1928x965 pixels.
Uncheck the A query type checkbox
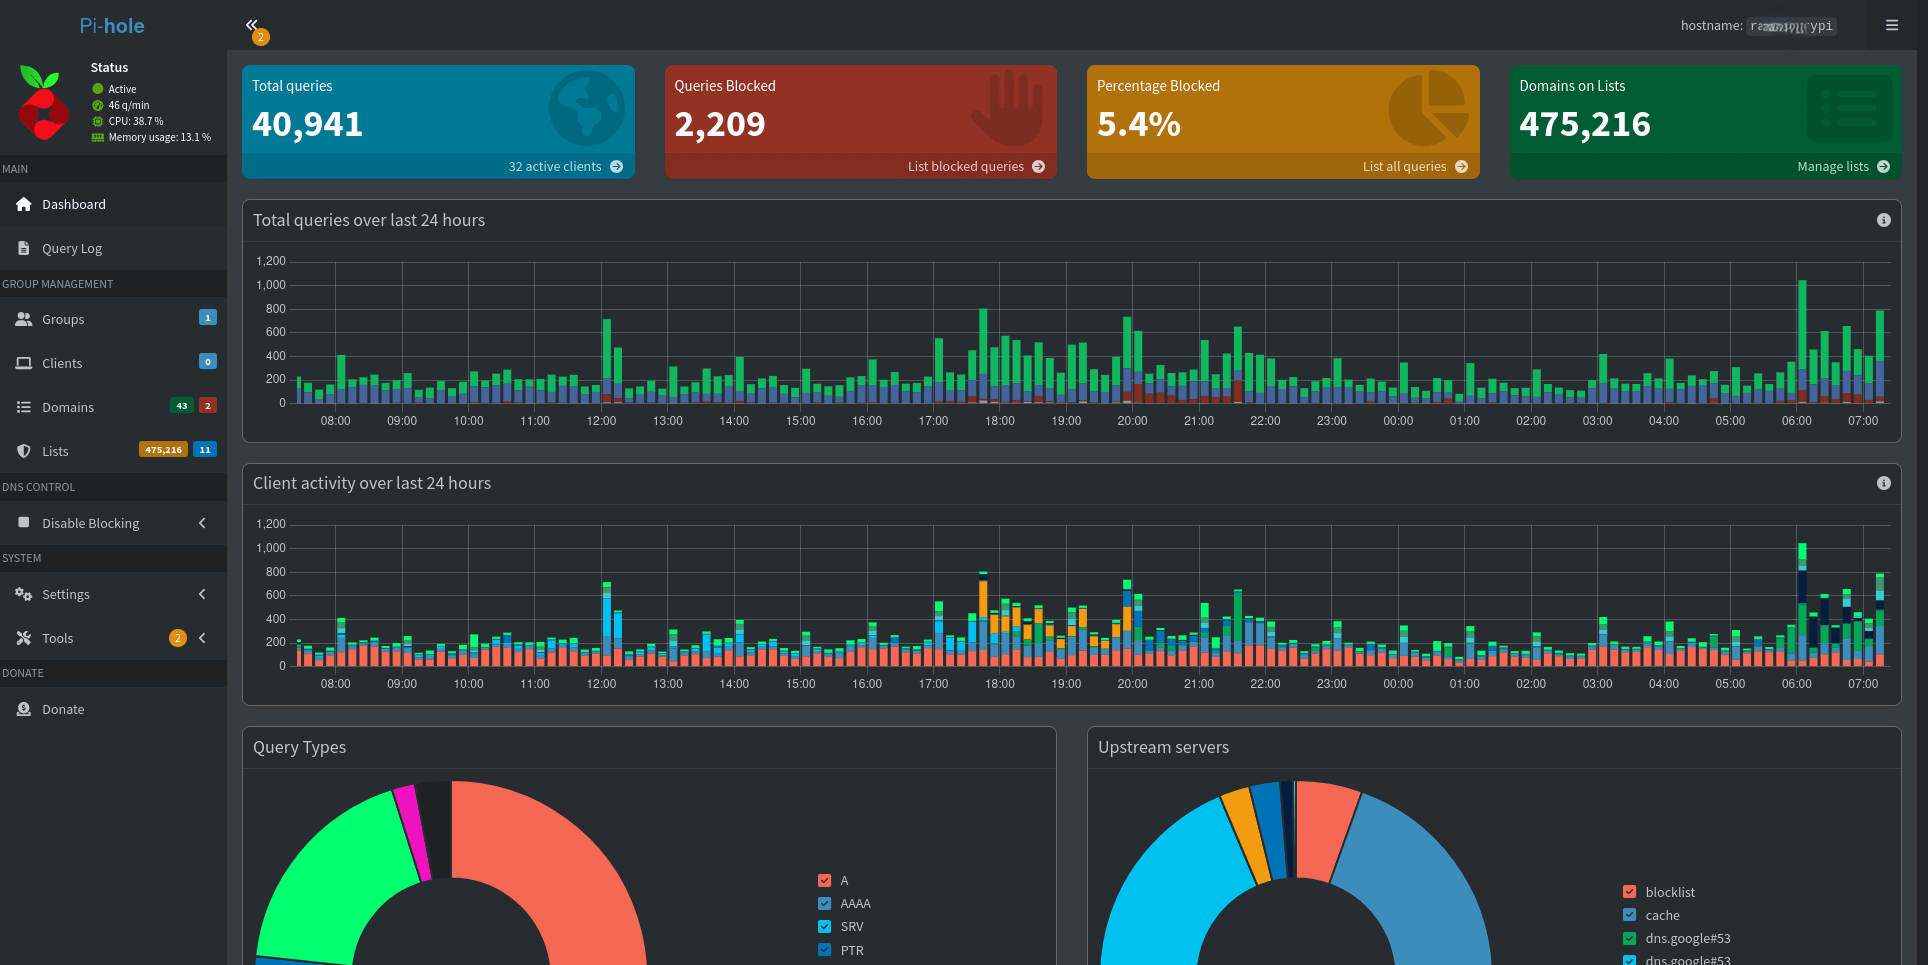[825, 881]
